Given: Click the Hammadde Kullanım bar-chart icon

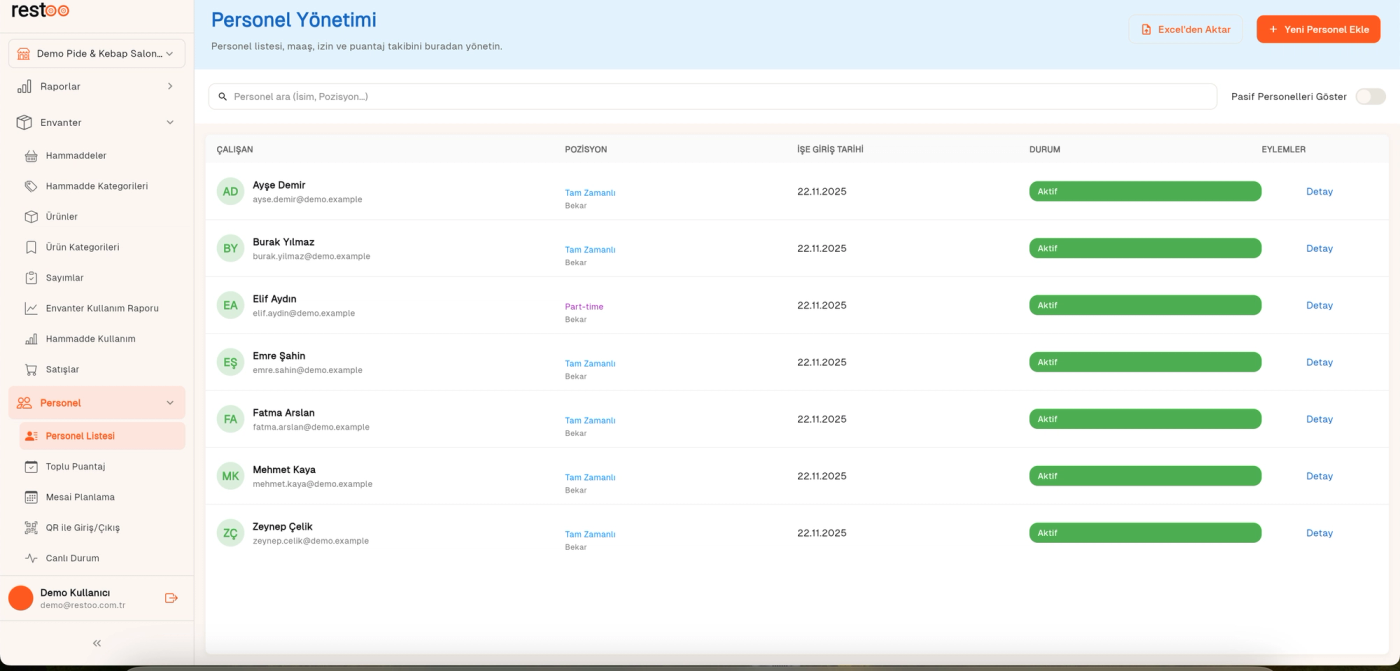Looking at the screenshot, I should [31, 339].
